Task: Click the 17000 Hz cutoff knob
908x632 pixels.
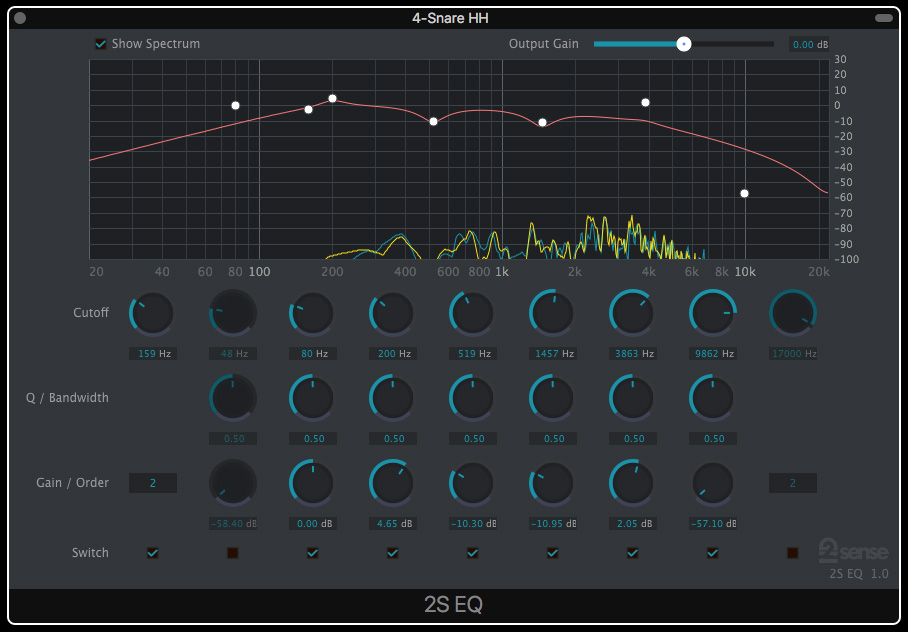Action: 793,313
